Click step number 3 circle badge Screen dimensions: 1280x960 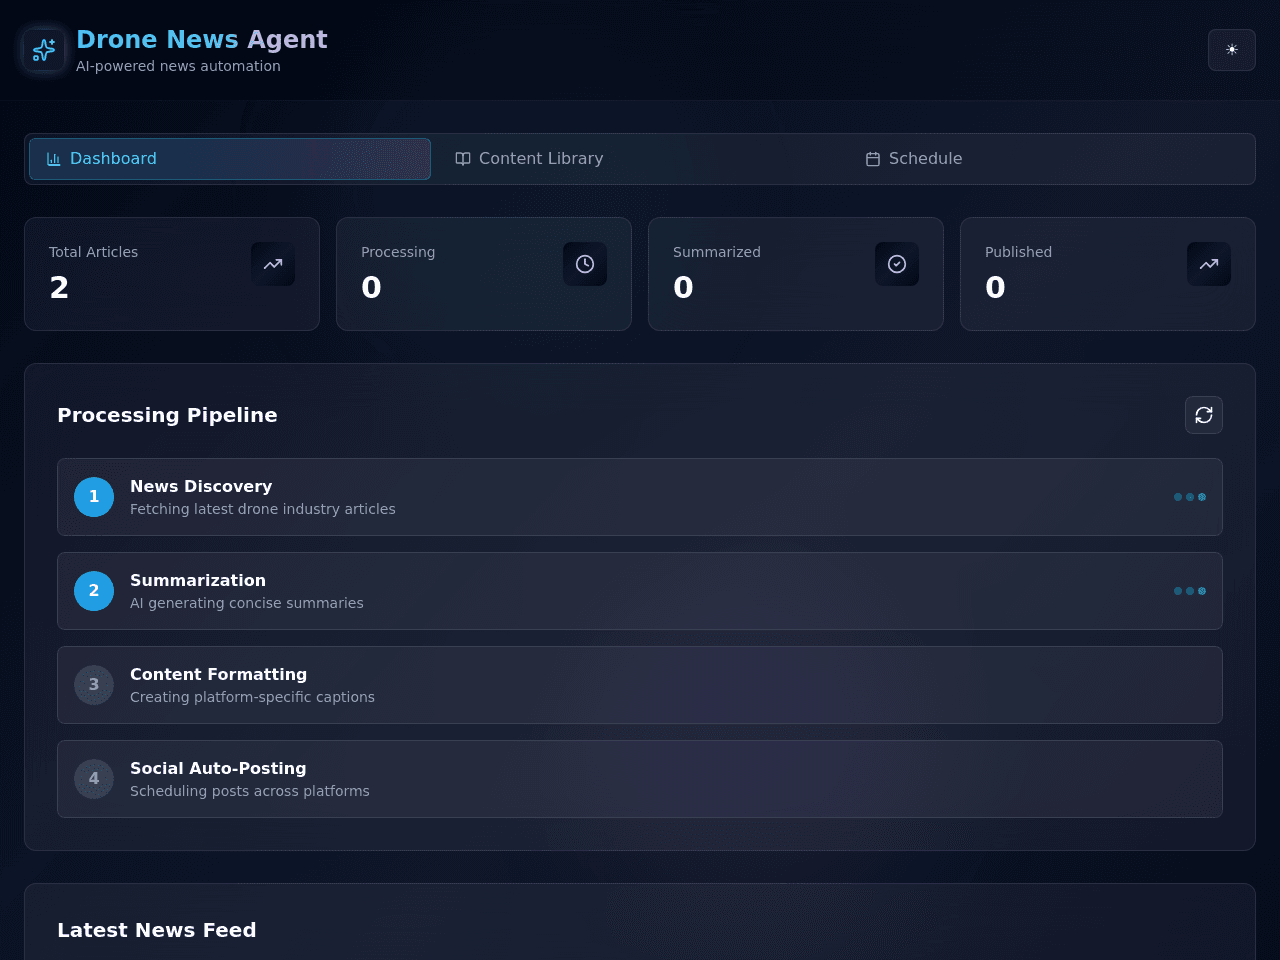point(94,685)
